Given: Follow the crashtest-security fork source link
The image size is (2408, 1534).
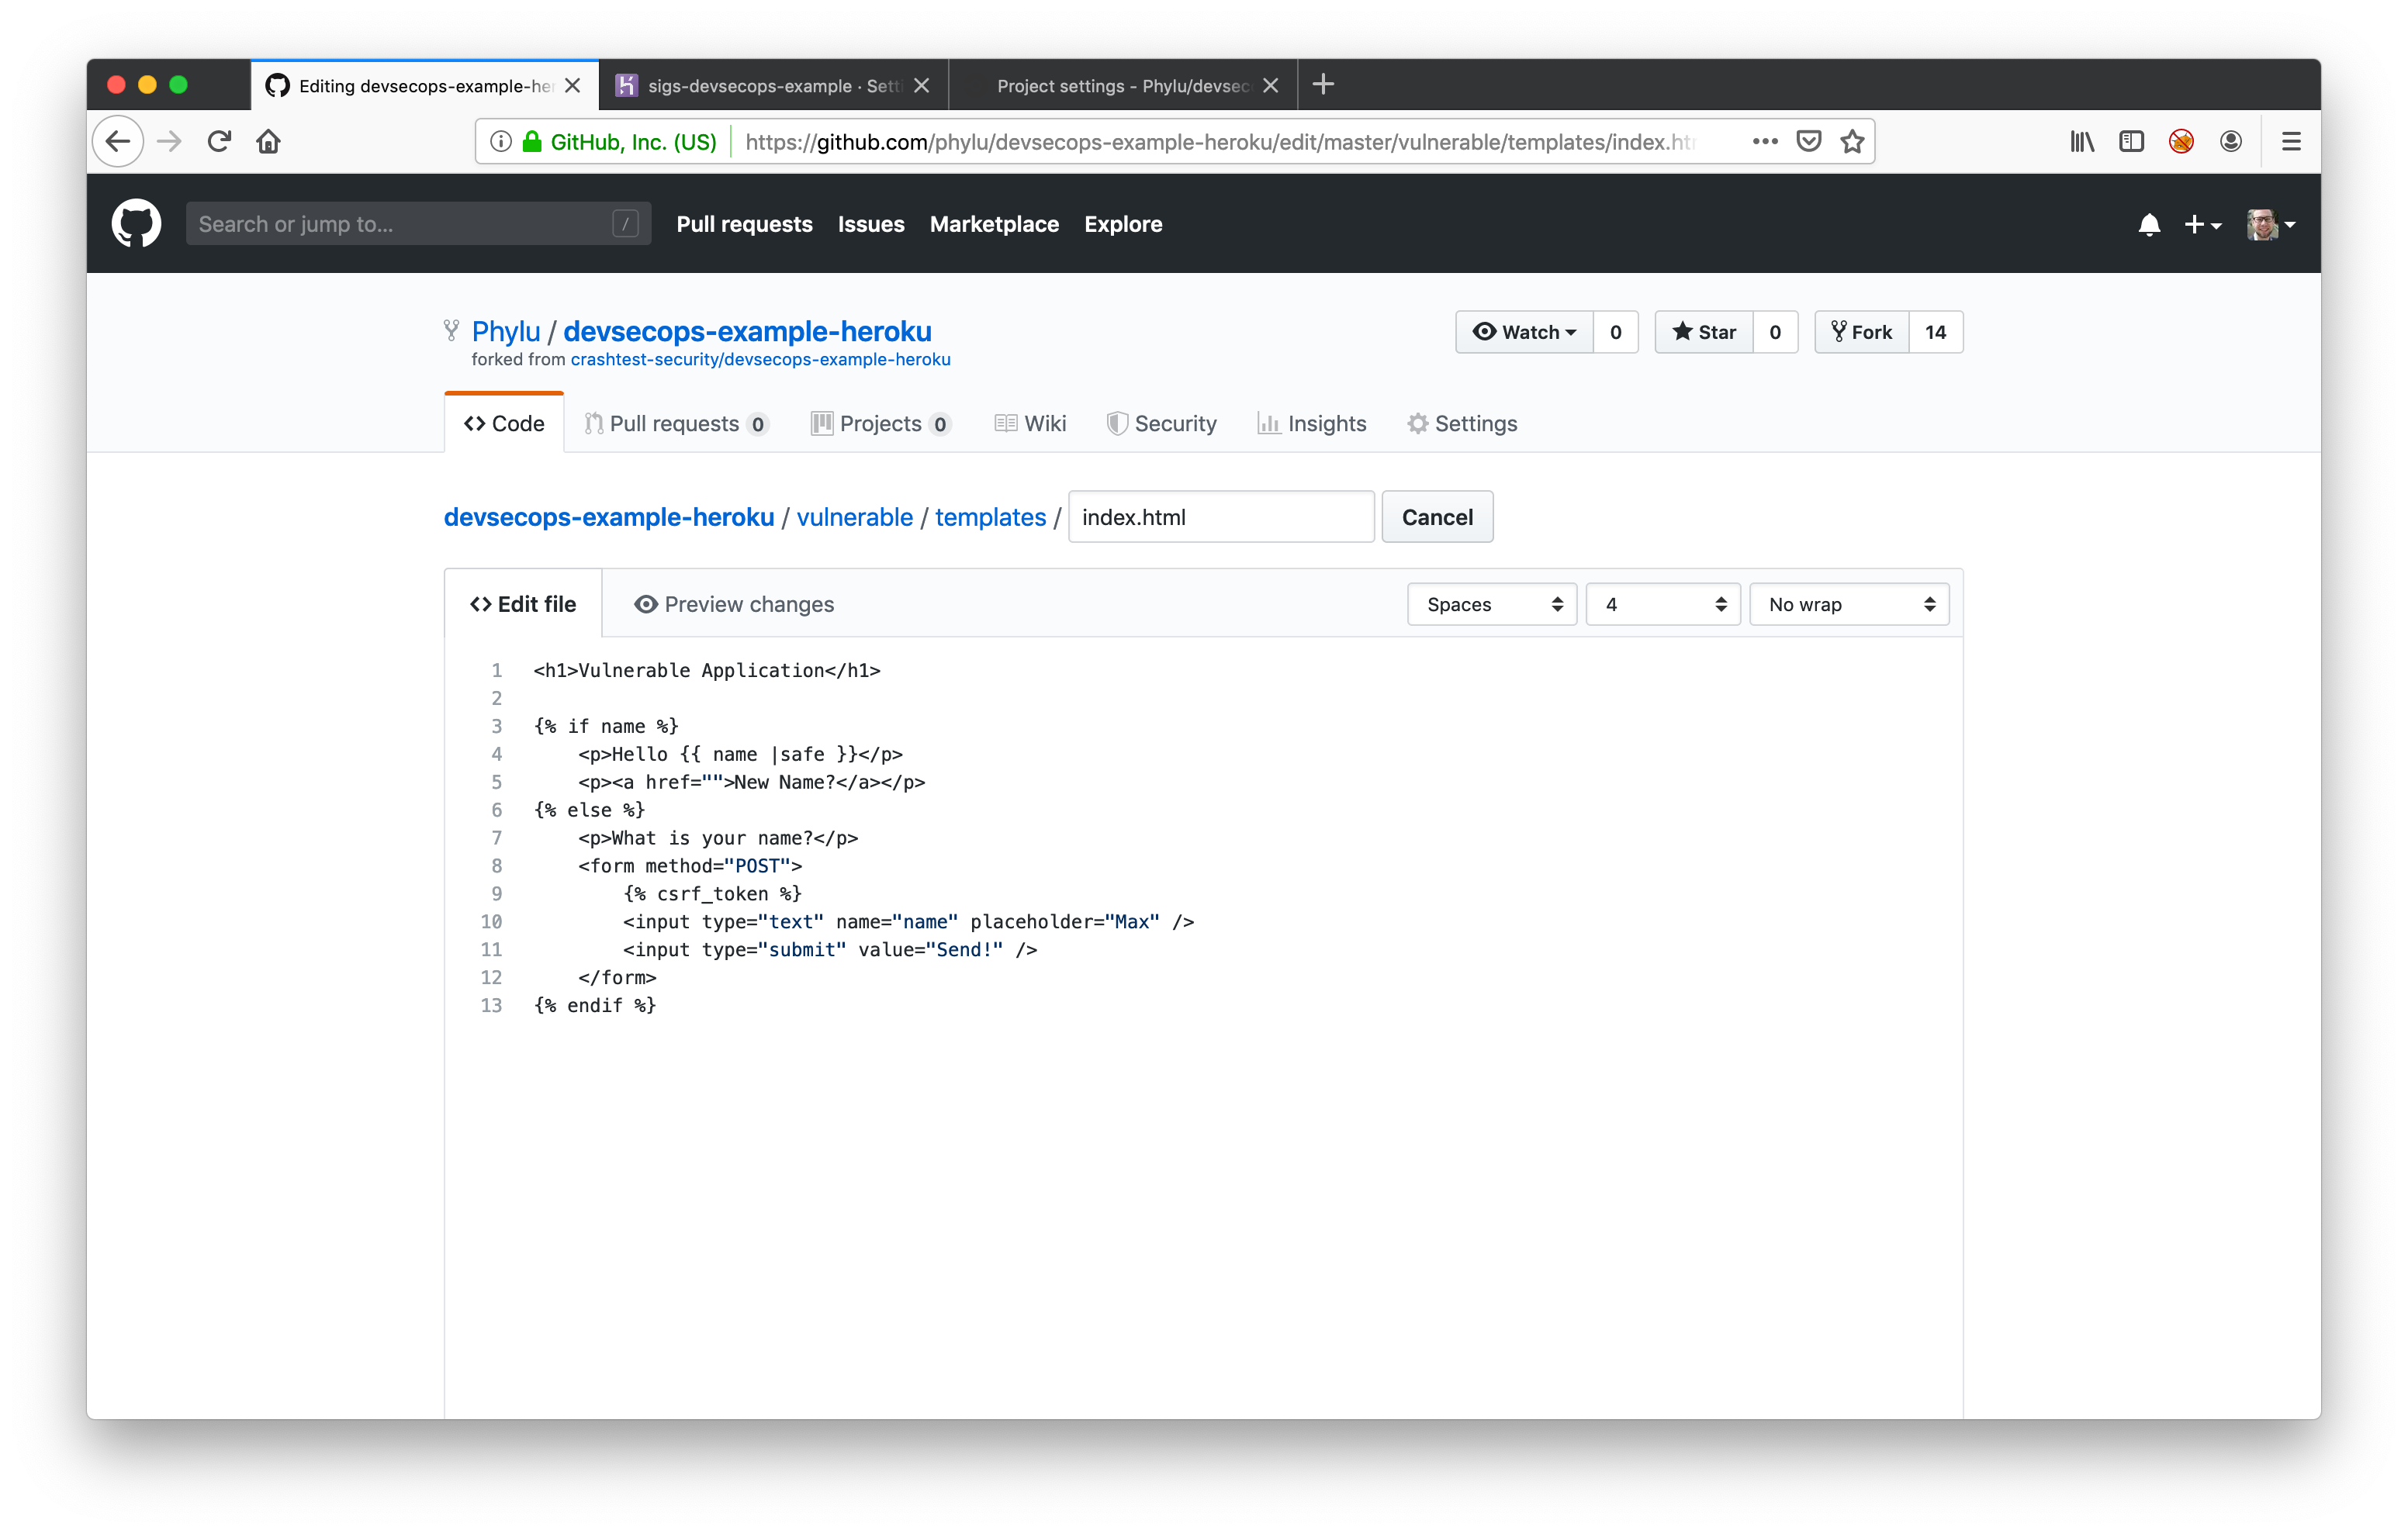Looking at the screenshot, I should [760, 359].
